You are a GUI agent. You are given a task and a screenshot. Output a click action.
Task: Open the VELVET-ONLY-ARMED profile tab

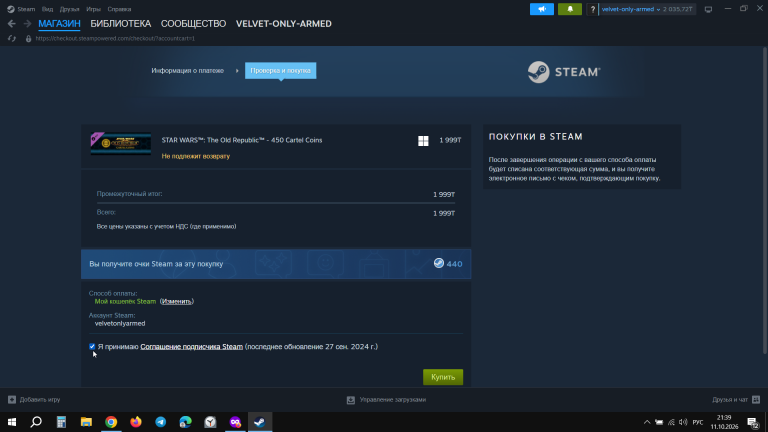tap(284, 24)
